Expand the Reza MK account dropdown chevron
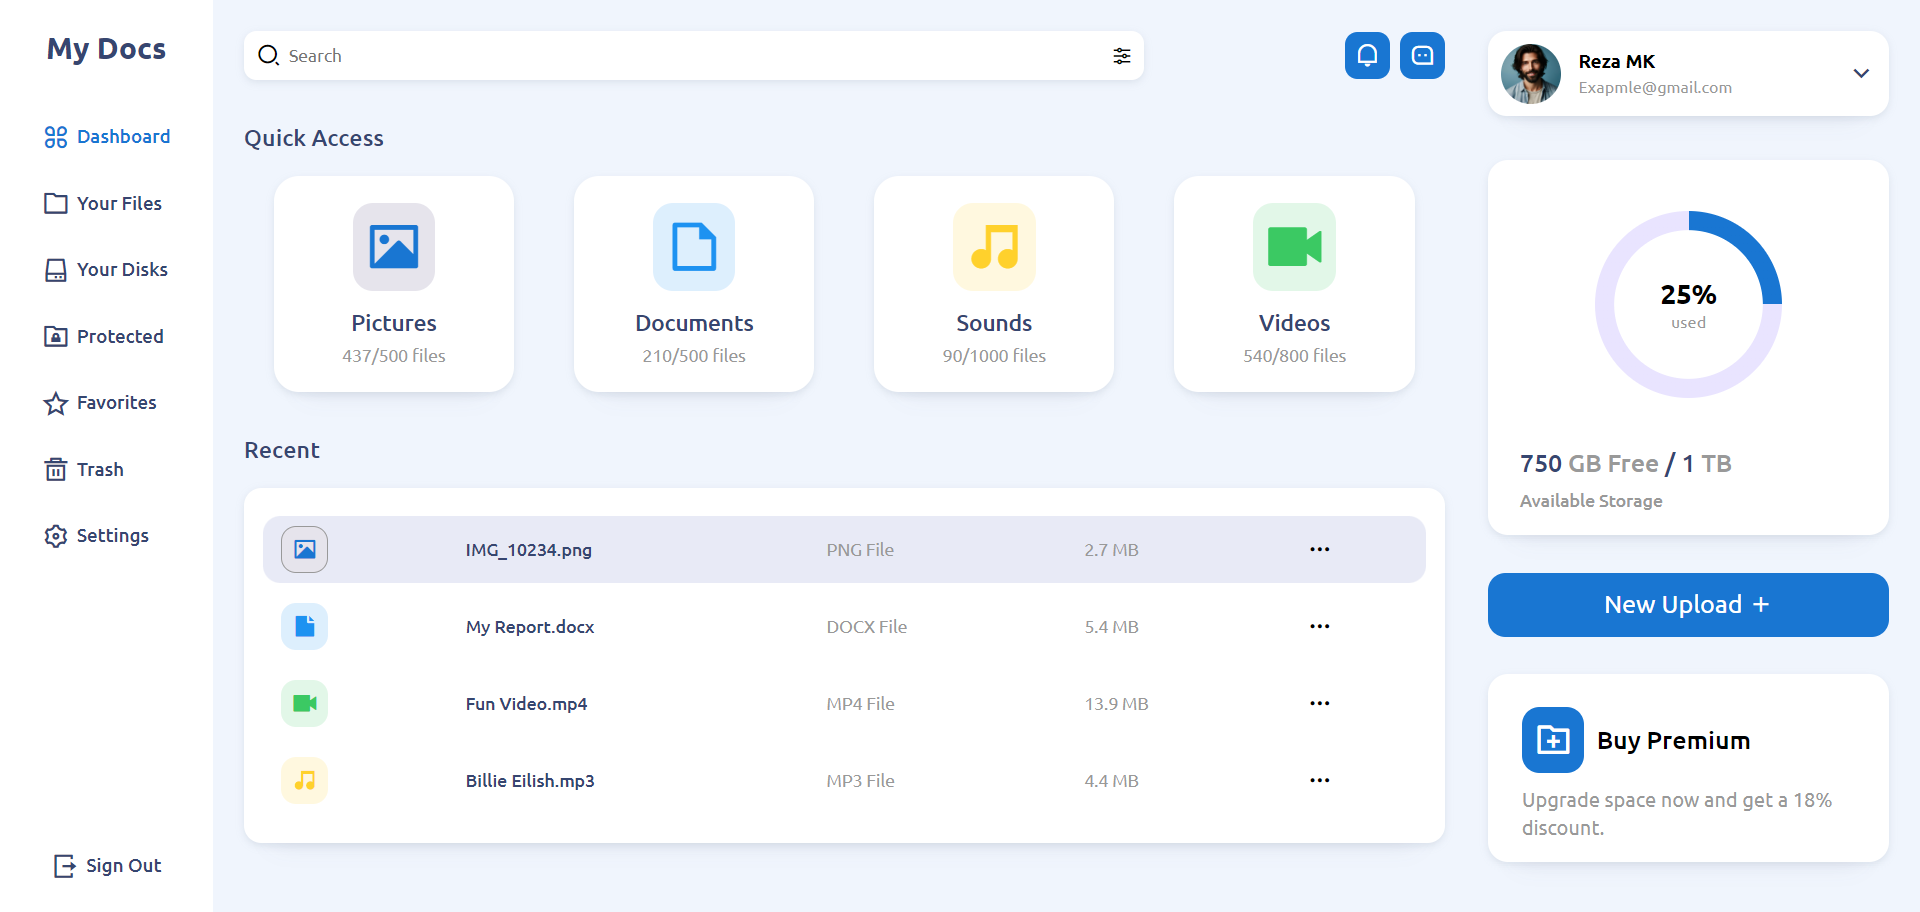This screenshot has height=912, width=1920. click(1861, 73)
